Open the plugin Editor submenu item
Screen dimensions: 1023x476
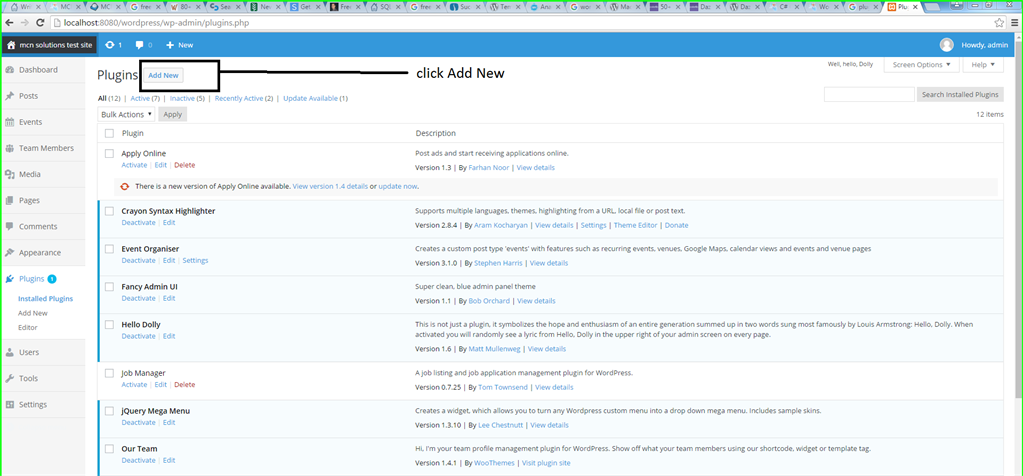click(x=28, y=327)
